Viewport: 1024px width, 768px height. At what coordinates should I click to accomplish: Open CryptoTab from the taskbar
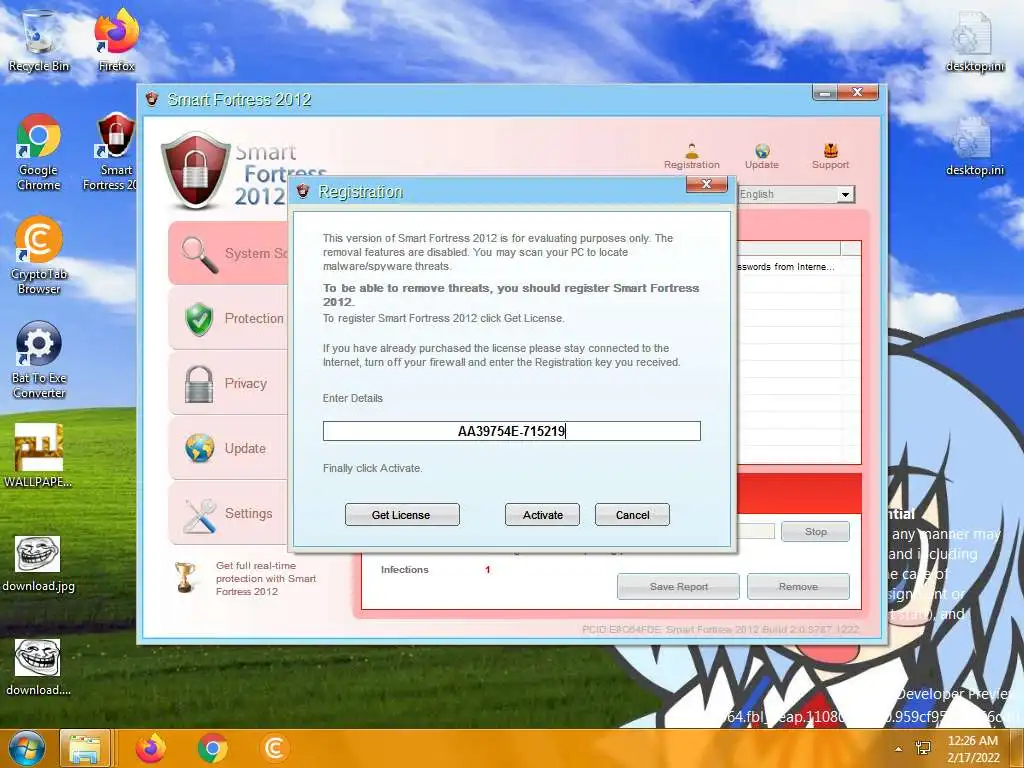point(274,748)
